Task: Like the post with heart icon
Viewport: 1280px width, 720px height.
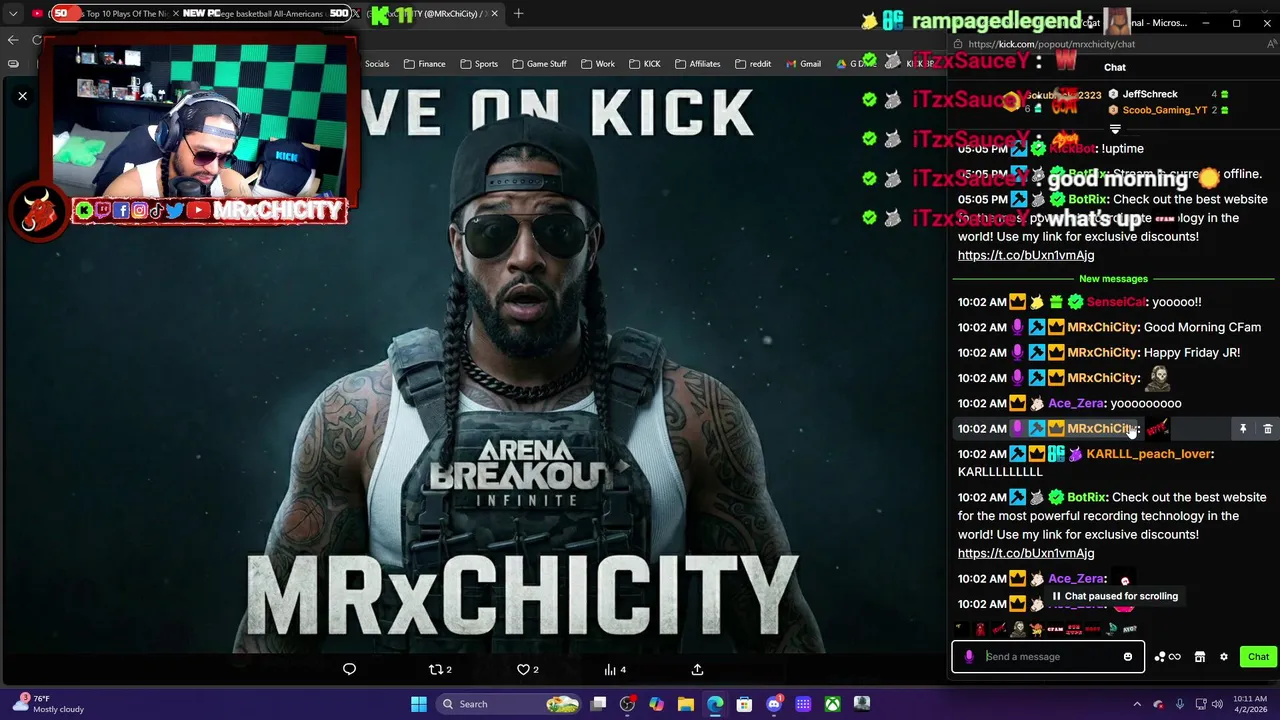Action: point(527,669)
